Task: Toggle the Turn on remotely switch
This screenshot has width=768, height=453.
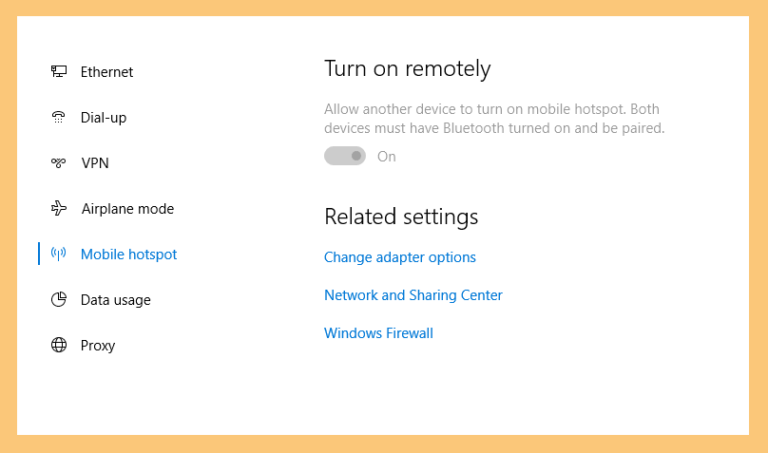Action: point(345,156)
